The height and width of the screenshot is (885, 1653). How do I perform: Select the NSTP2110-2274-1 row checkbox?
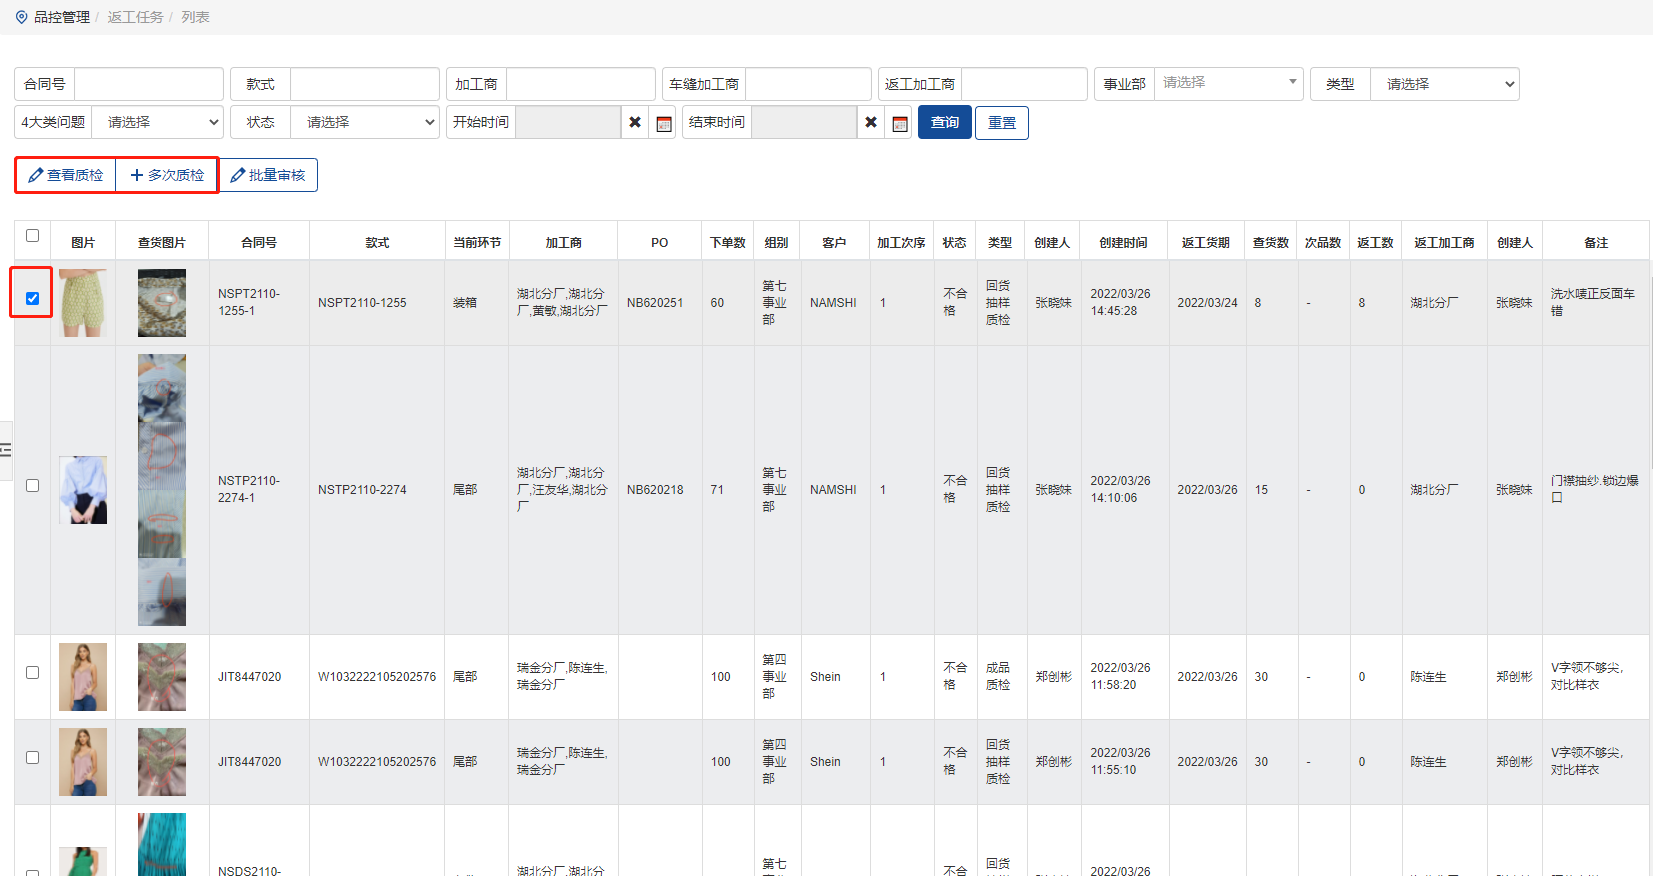32,486
